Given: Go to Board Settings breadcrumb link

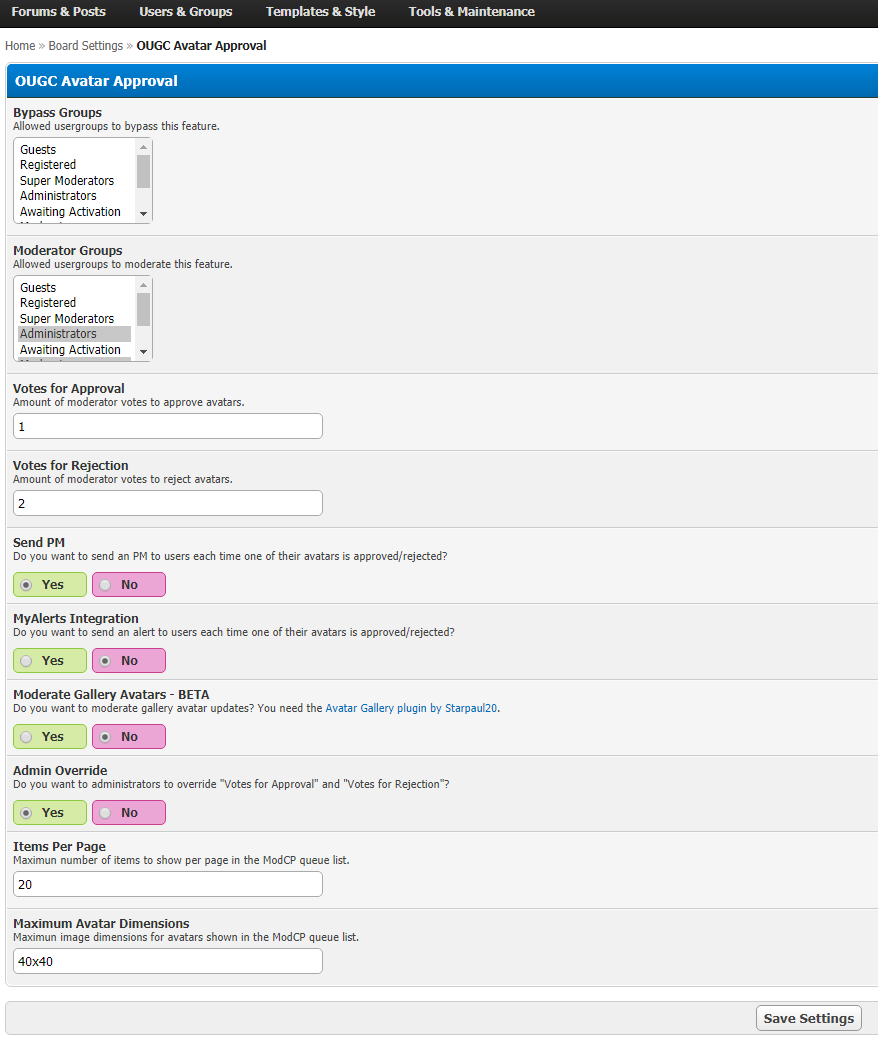Looking at the screenshot, I should [x=86, y=45].
